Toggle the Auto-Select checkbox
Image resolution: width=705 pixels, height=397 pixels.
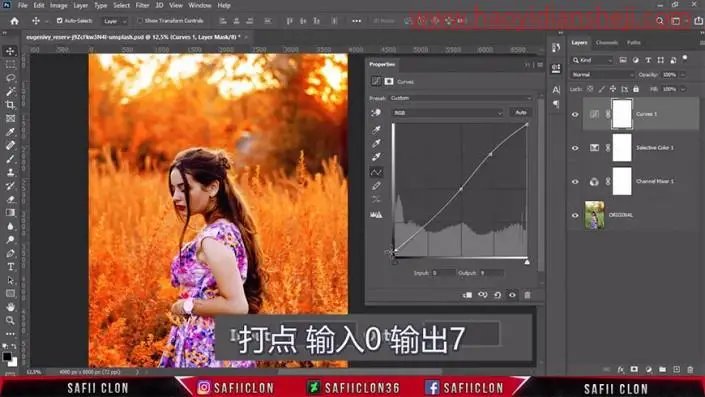tap(59, 21)
